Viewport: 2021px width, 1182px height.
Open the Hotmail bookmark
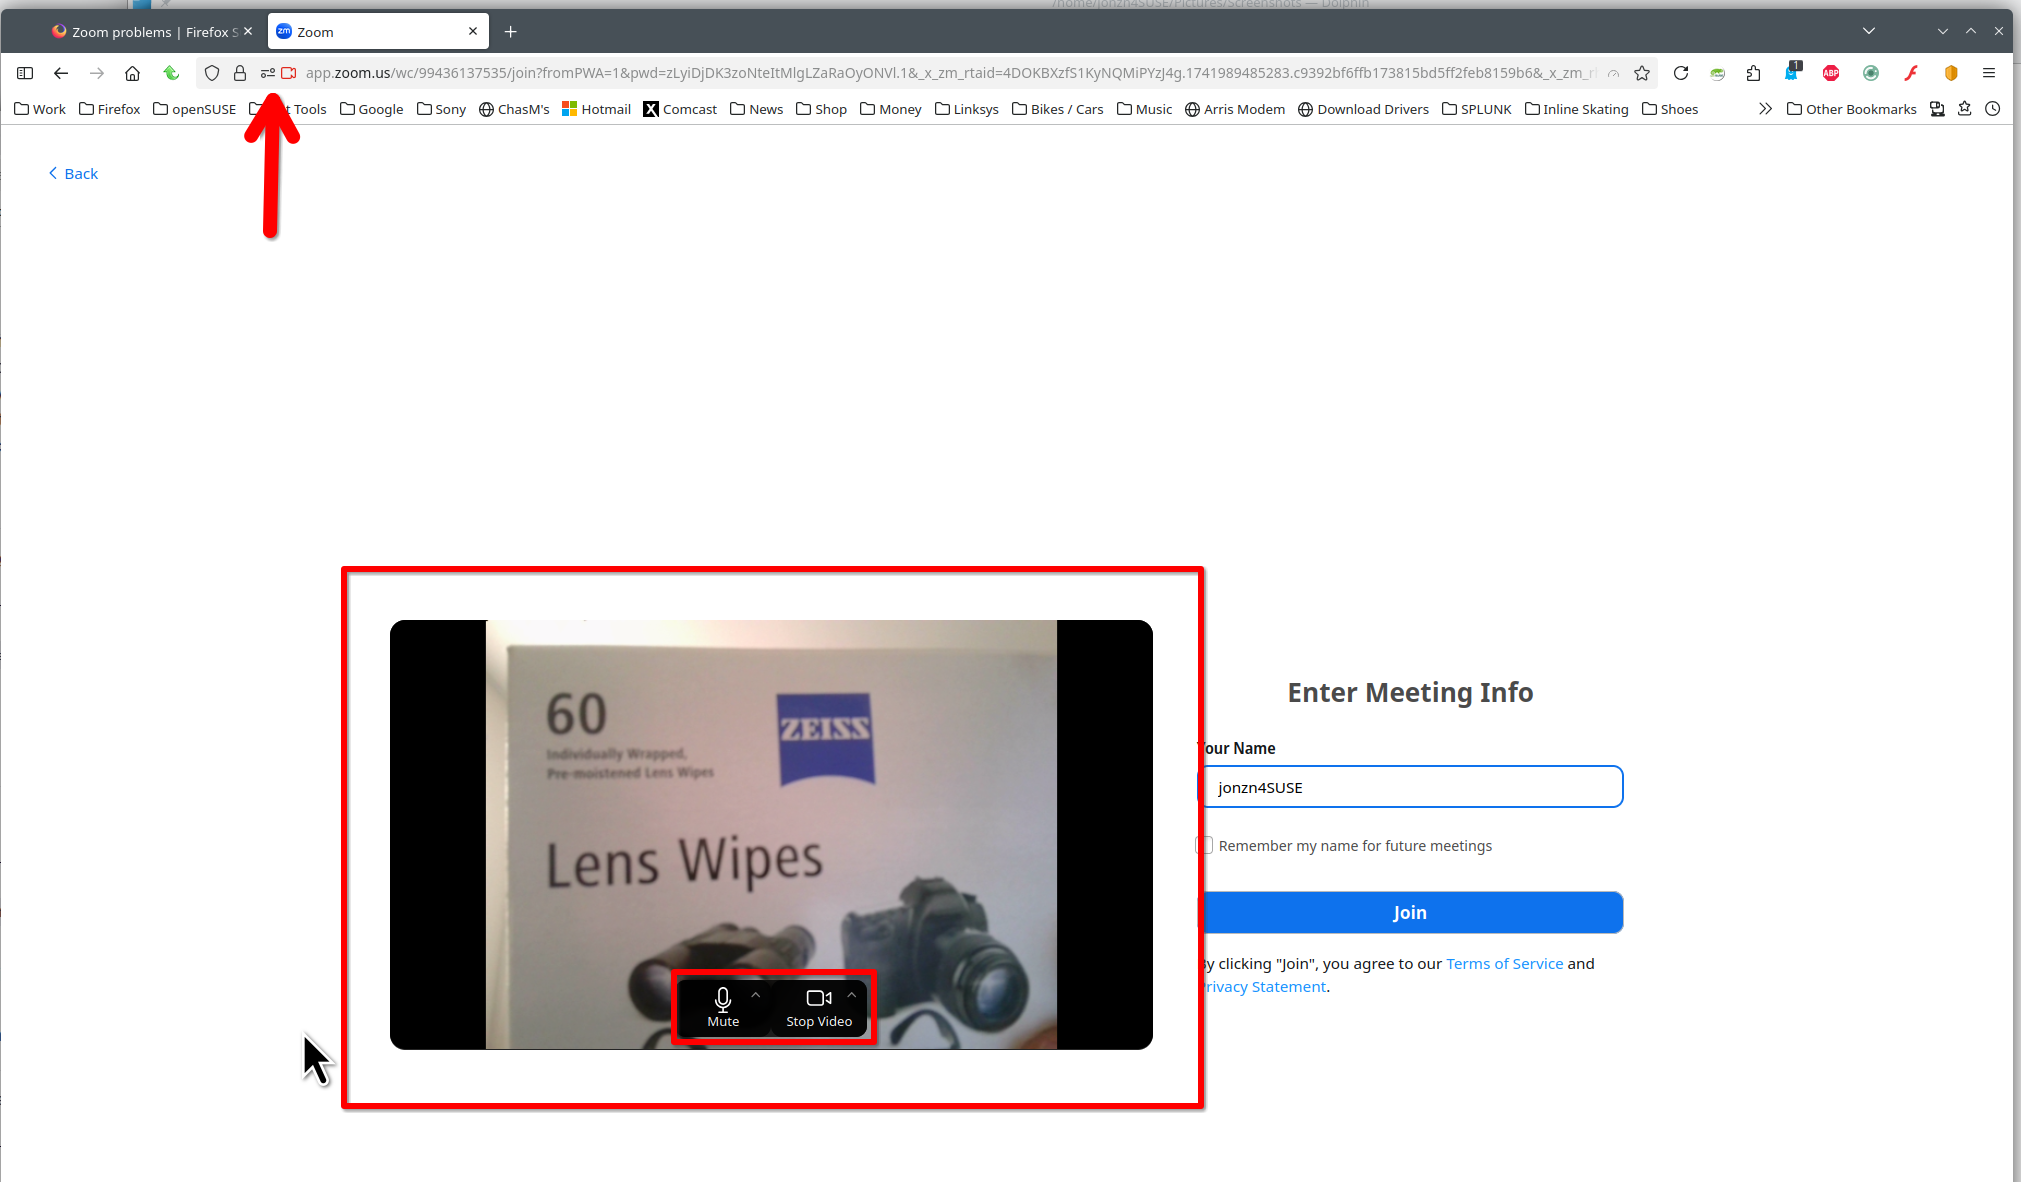pos(597,109)
